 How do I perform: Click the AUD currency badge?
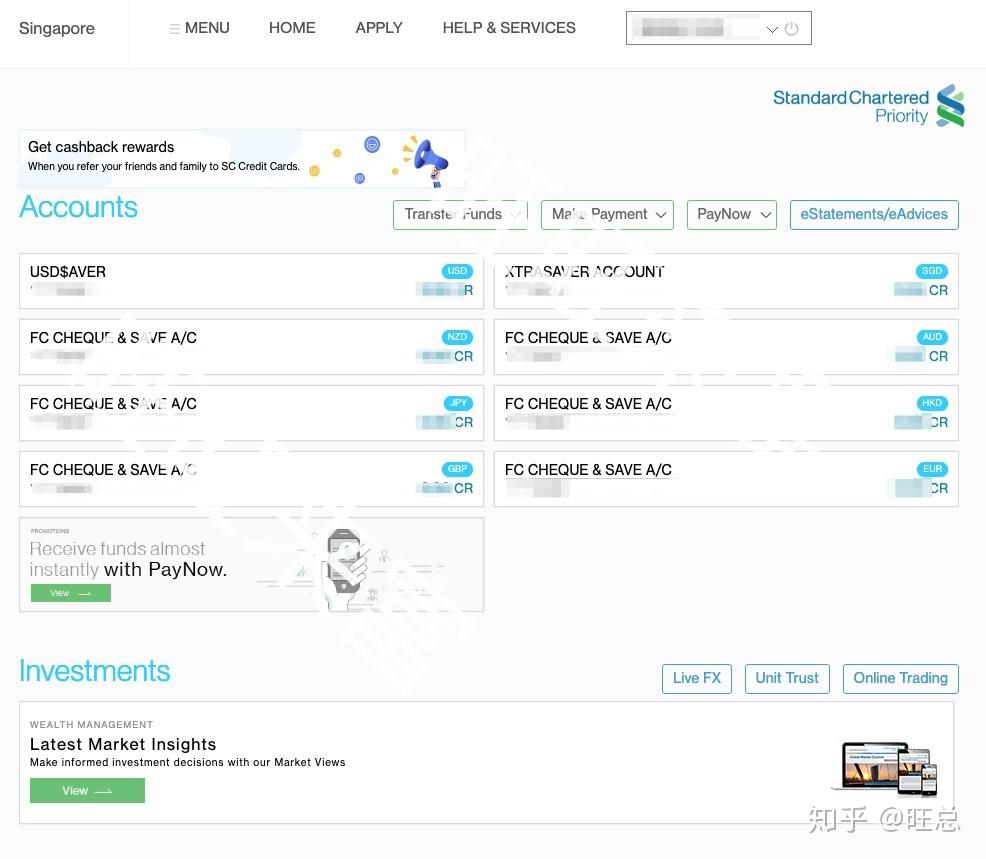(x=932, y=337)
